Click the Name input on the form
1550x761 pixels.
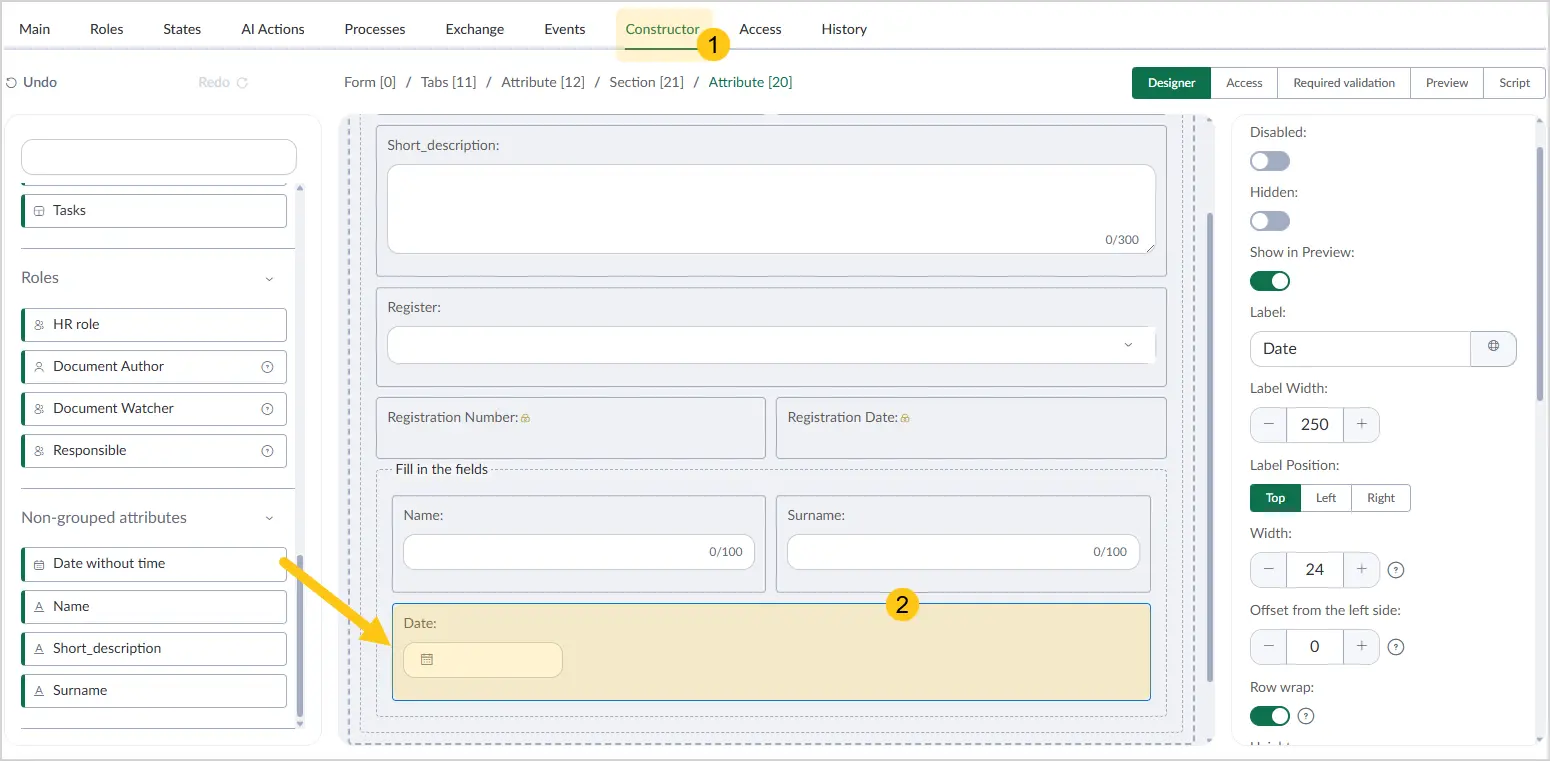[x=579, y=552]
